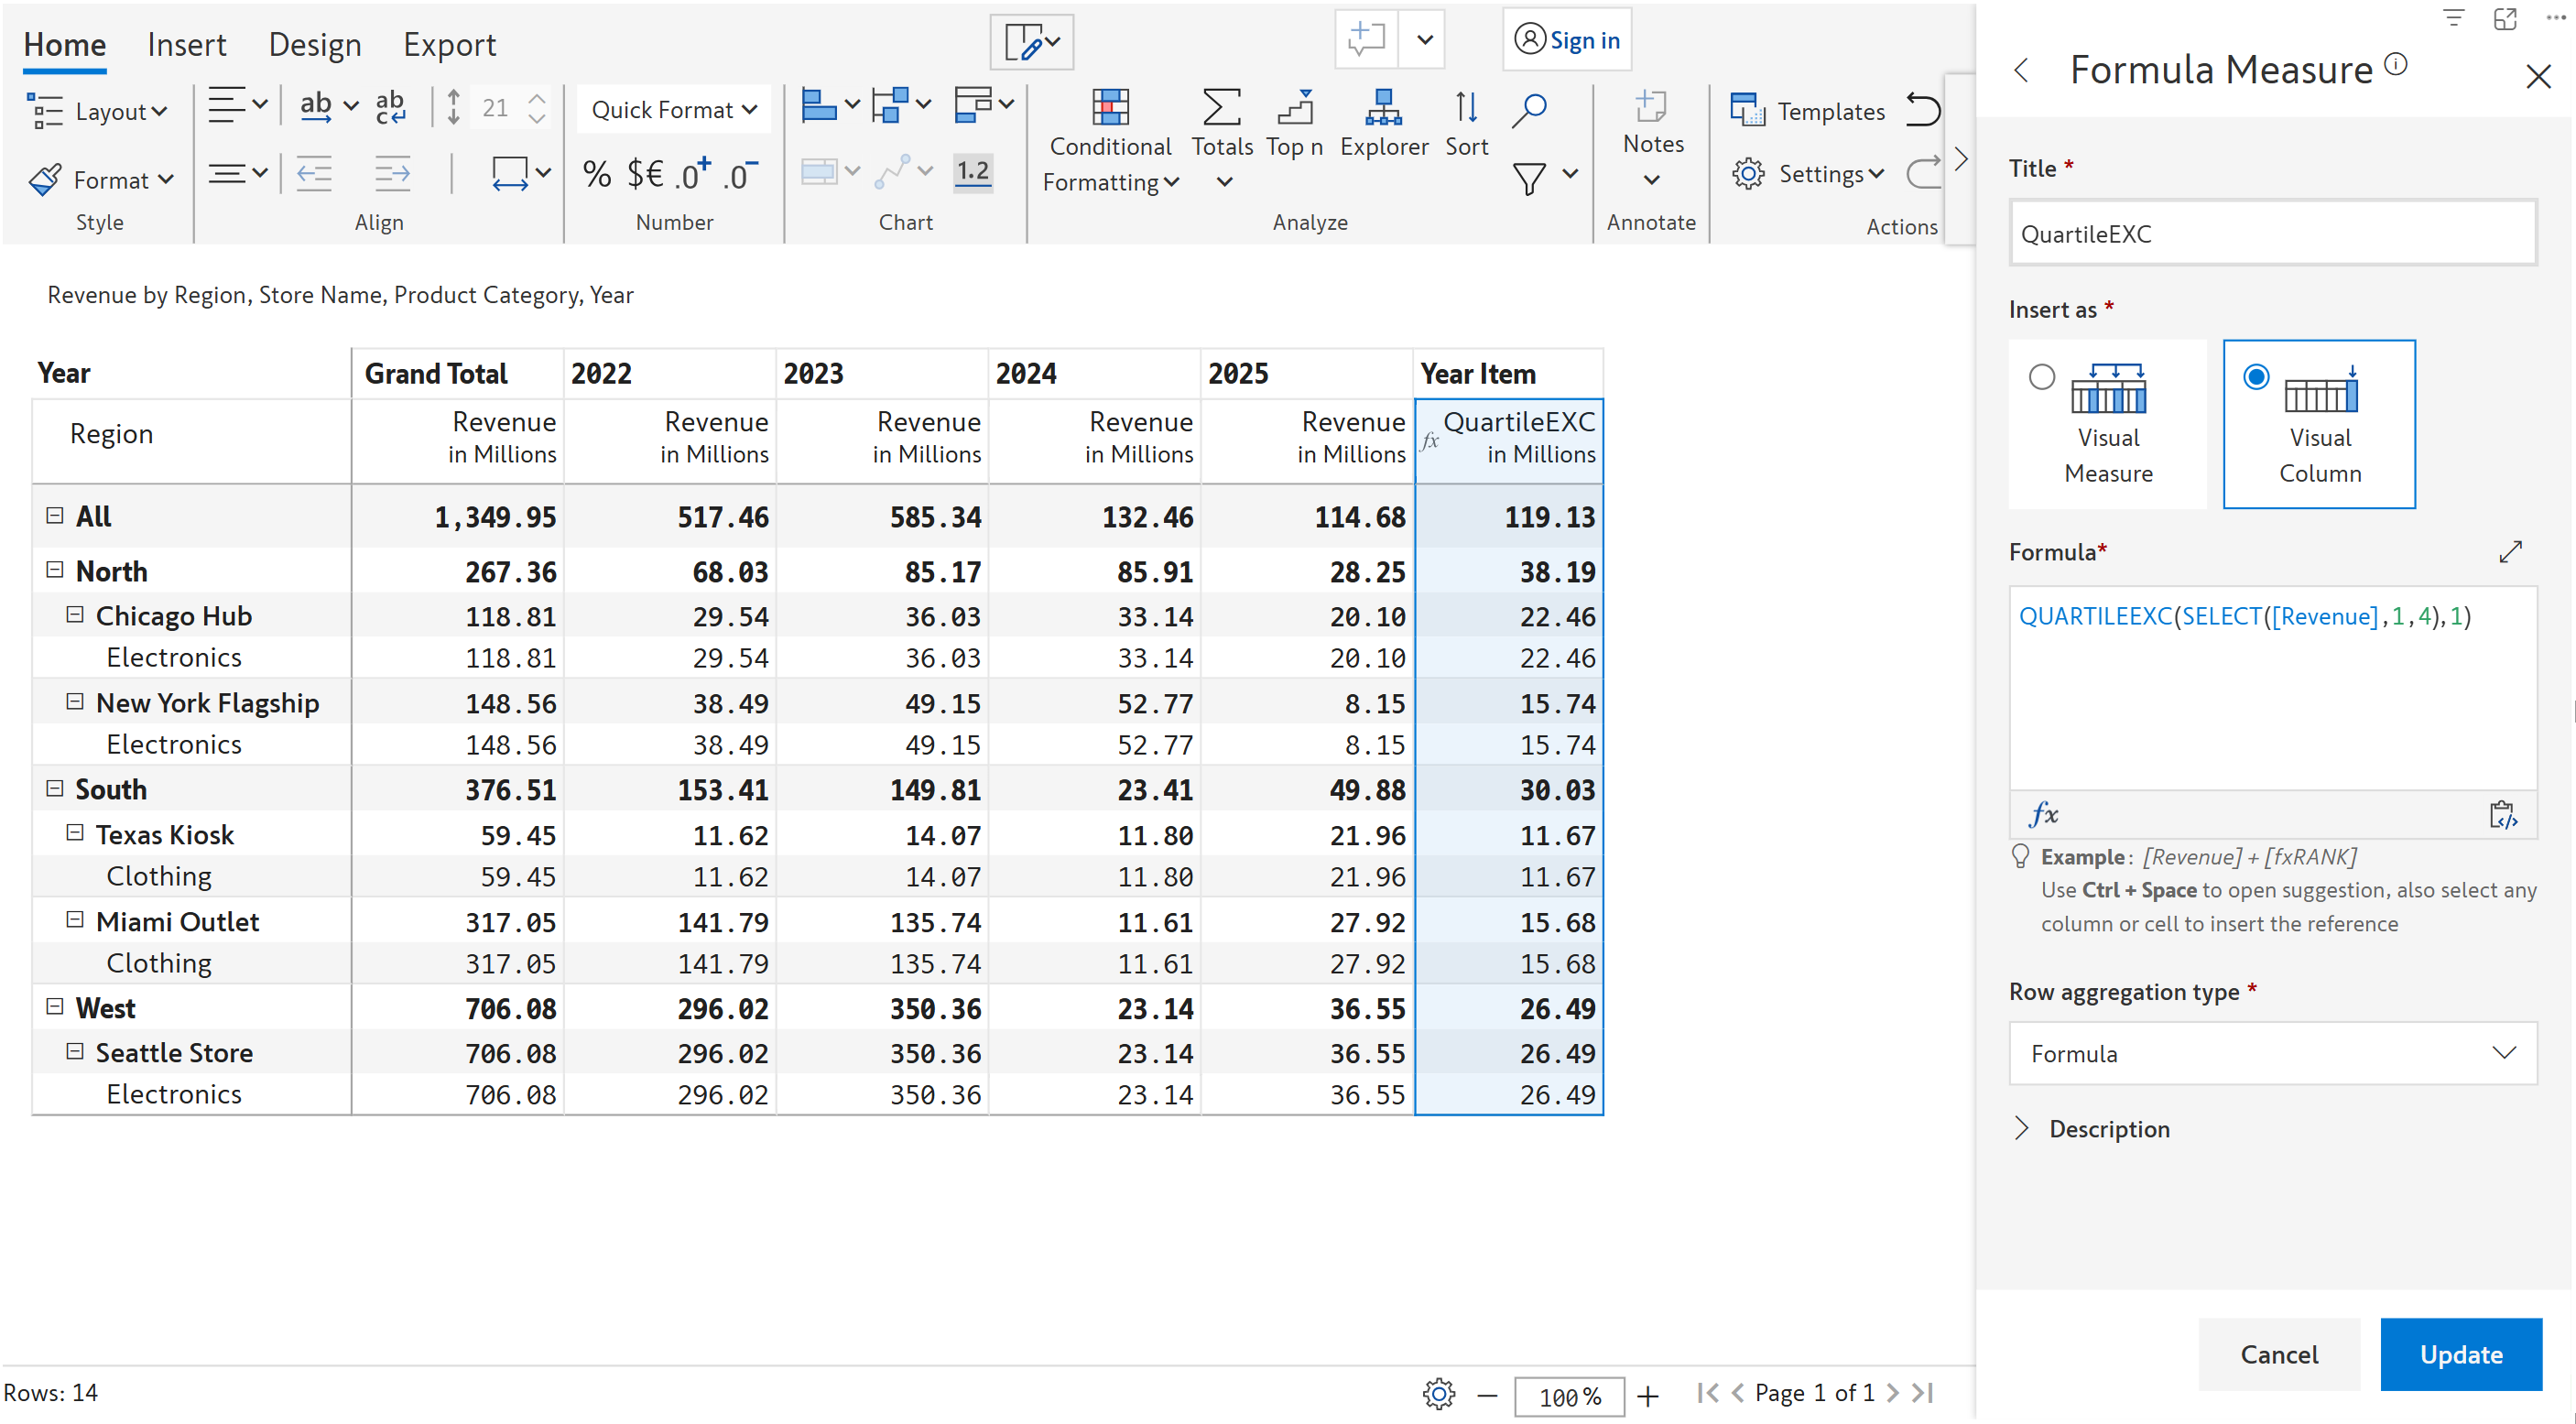Open the Explorer hierarchy icon
This screenshot has height=1424, width=2576.
tap(1383, 108)
